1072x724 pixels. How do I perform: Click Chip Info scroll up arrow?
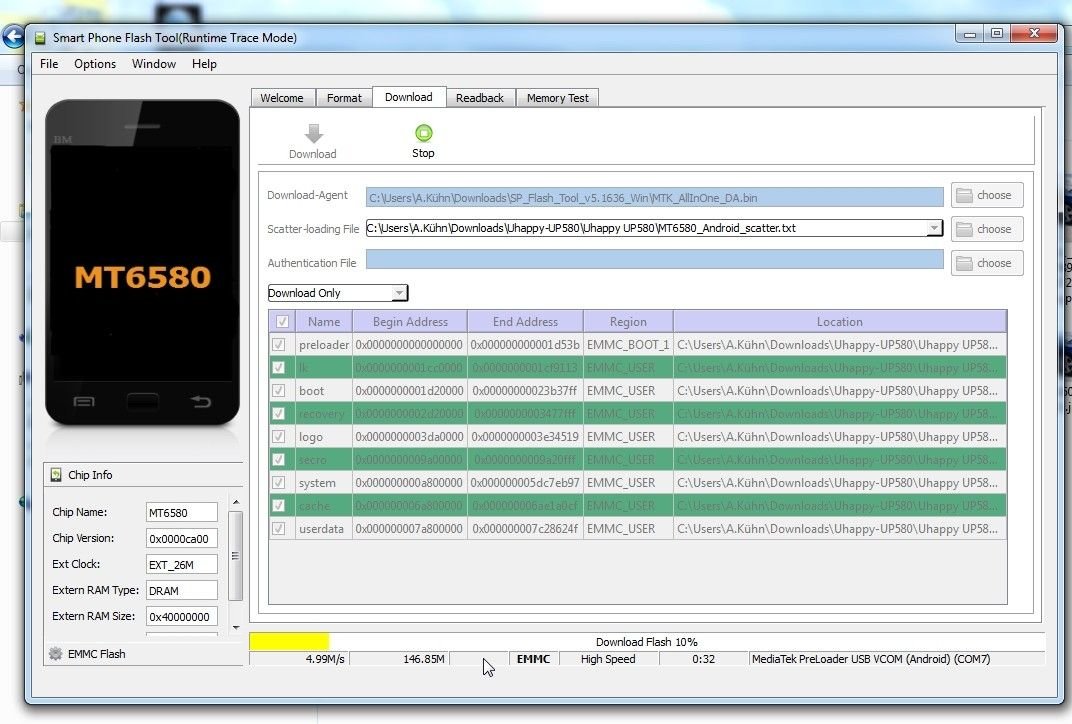click(x=236, y=502)
